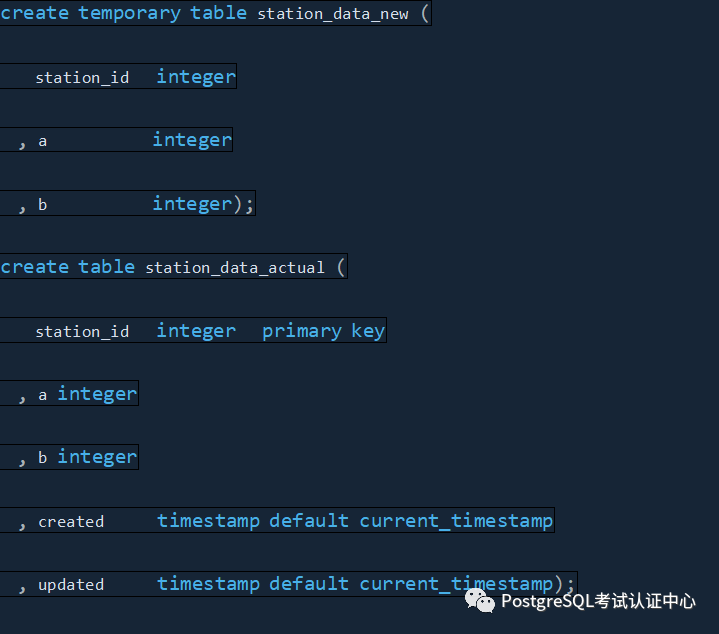
Task: Click 'timestamp' type on the updated line
Action: [208, 584]
